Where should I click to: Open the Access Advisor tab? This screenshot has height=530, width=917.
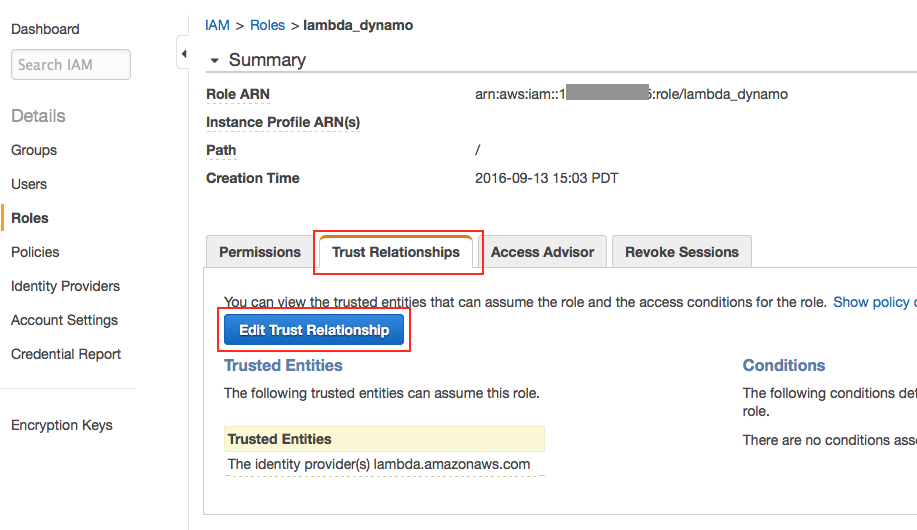[542, 252]
